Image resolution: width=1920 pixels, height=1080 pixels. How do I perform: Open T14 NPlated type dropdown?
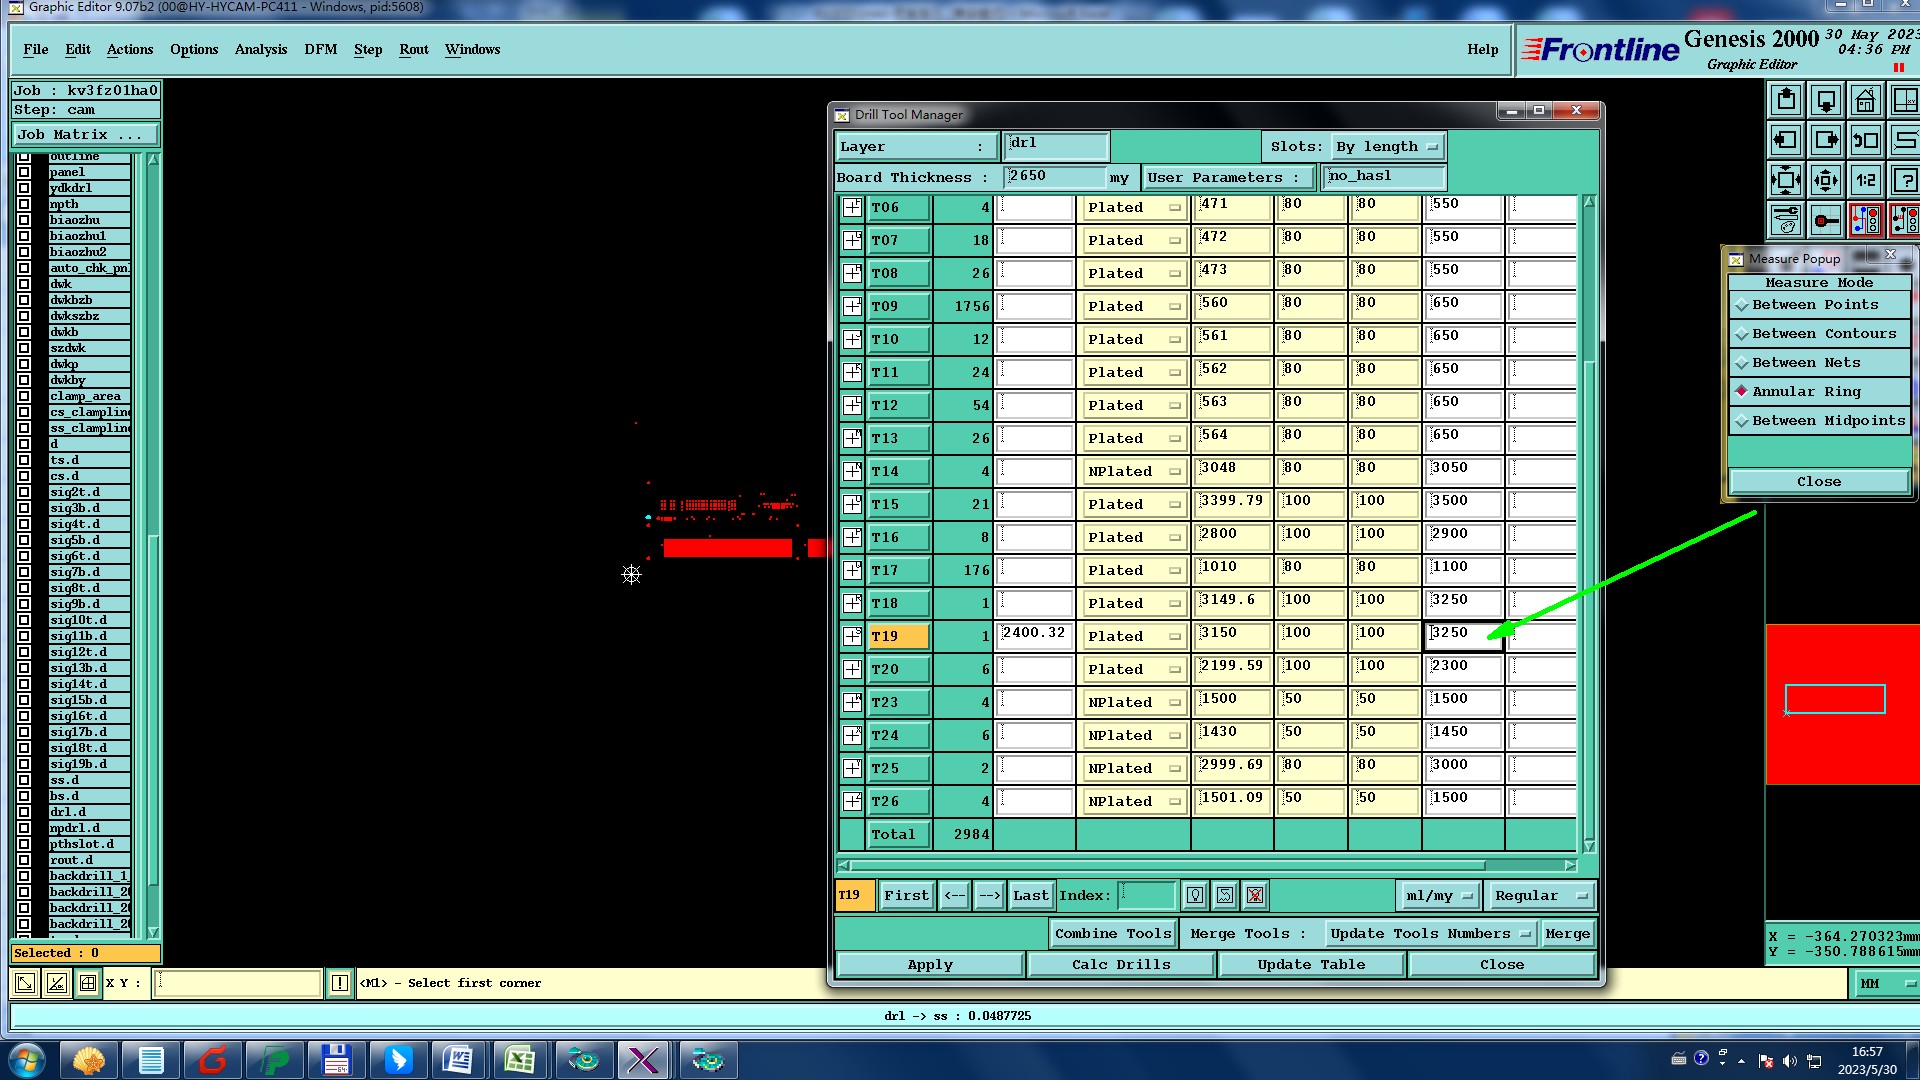(1133, 472)
